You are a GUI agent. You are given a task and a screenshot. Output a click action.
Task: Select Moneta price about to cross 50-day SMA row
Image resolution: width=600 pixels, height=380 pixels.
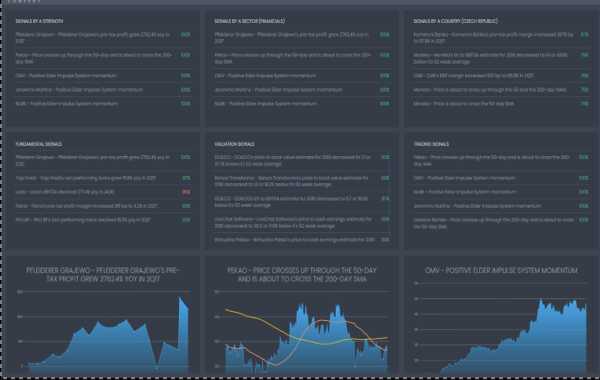[x=501, y=104]
